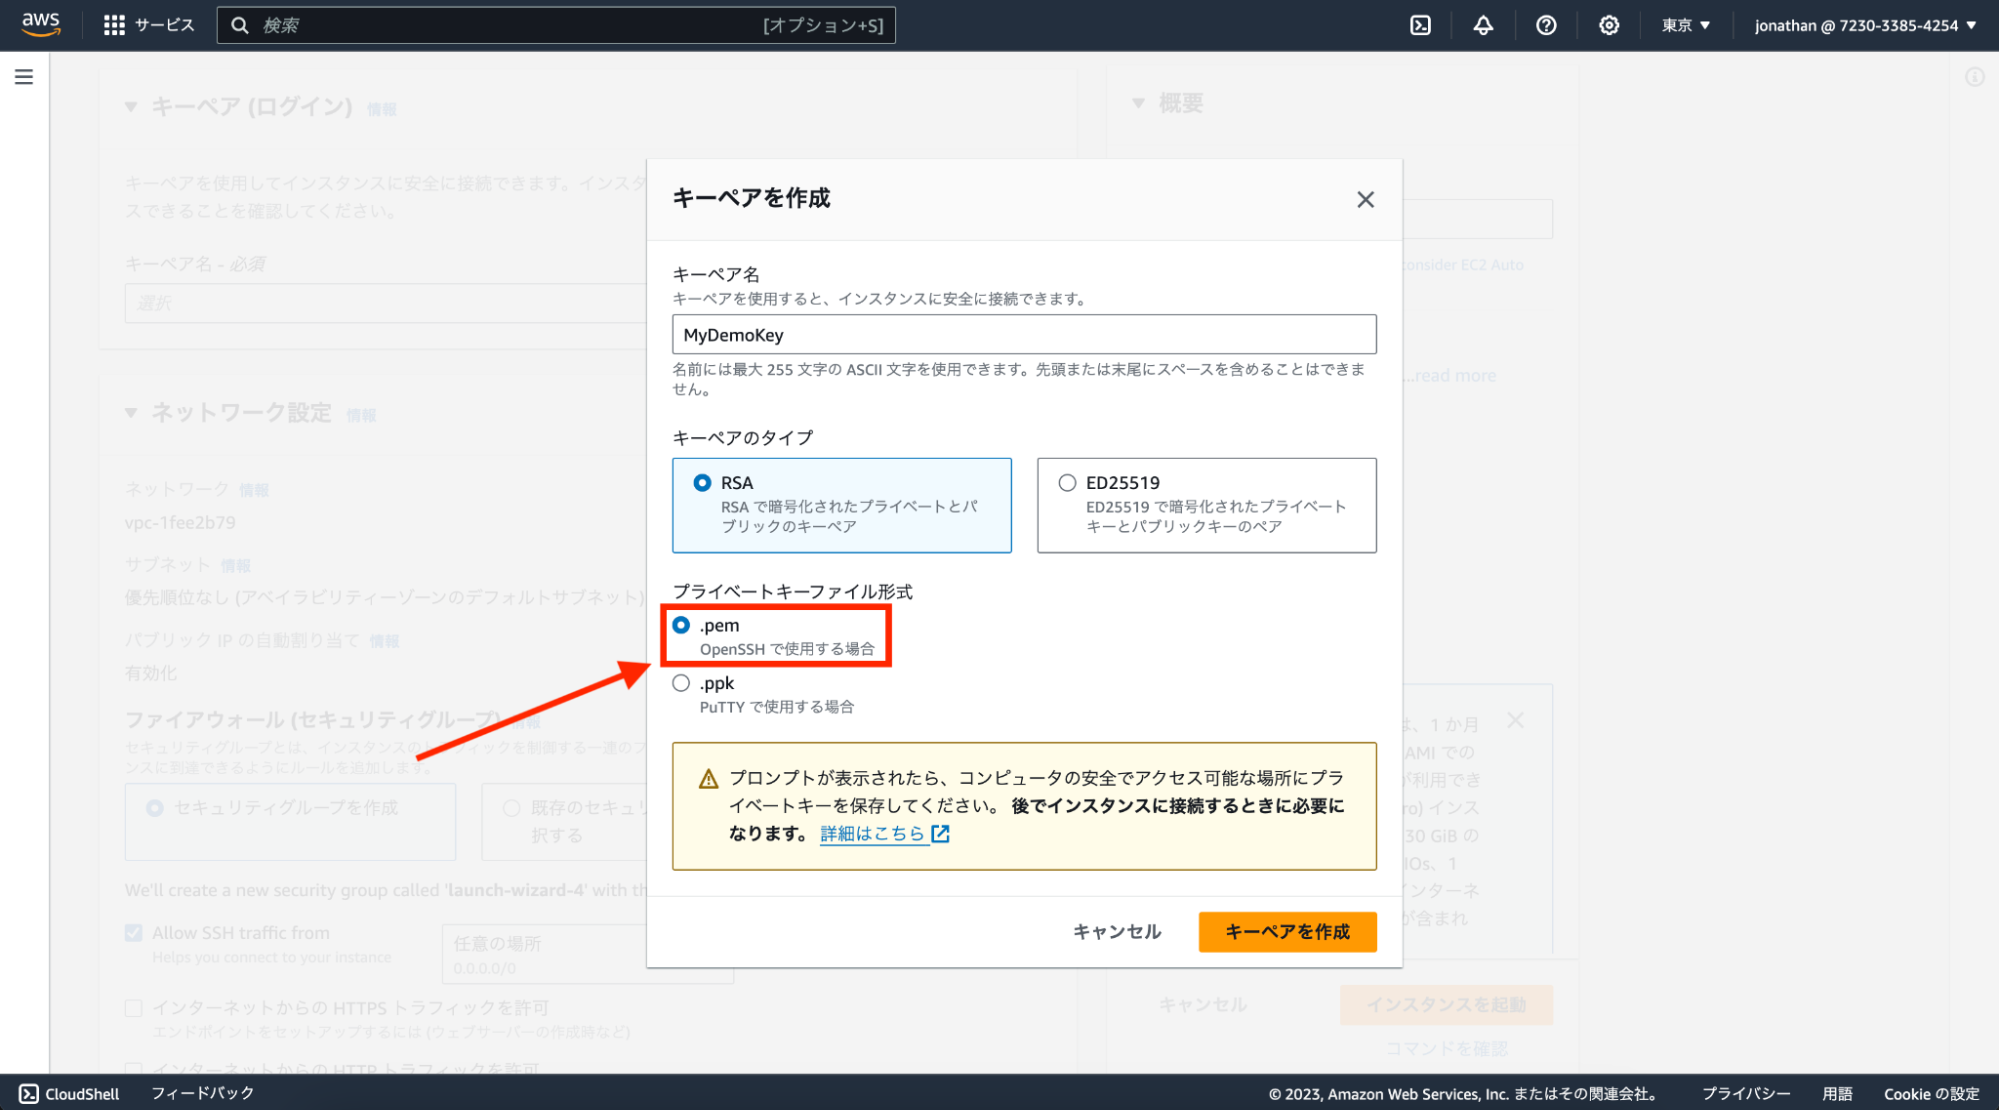Open settings gear icon in header
The height and width of the screenshot is (1110, 1999).
[1608, 25]
